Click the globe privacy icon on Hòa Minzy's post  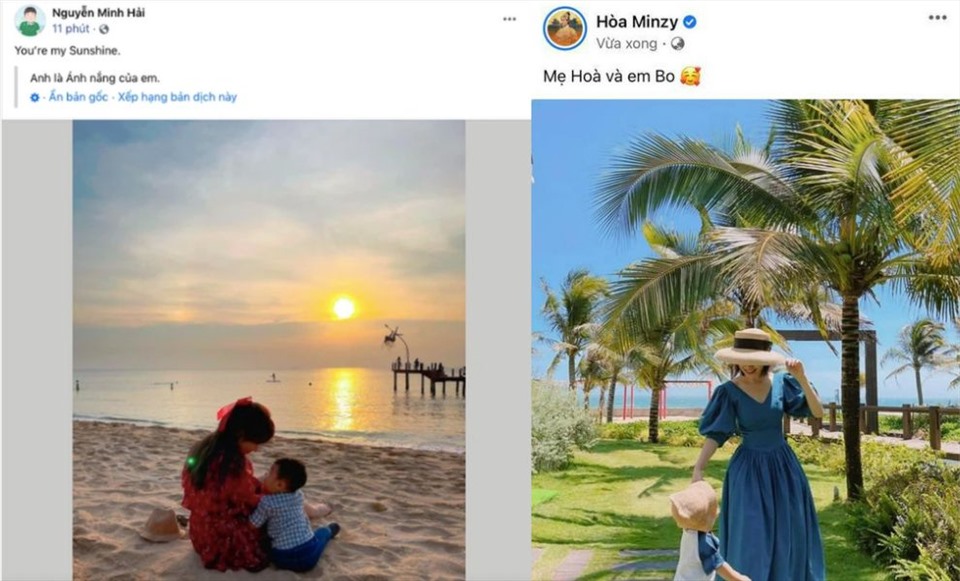pyautogui.click(x=677, y=44)
